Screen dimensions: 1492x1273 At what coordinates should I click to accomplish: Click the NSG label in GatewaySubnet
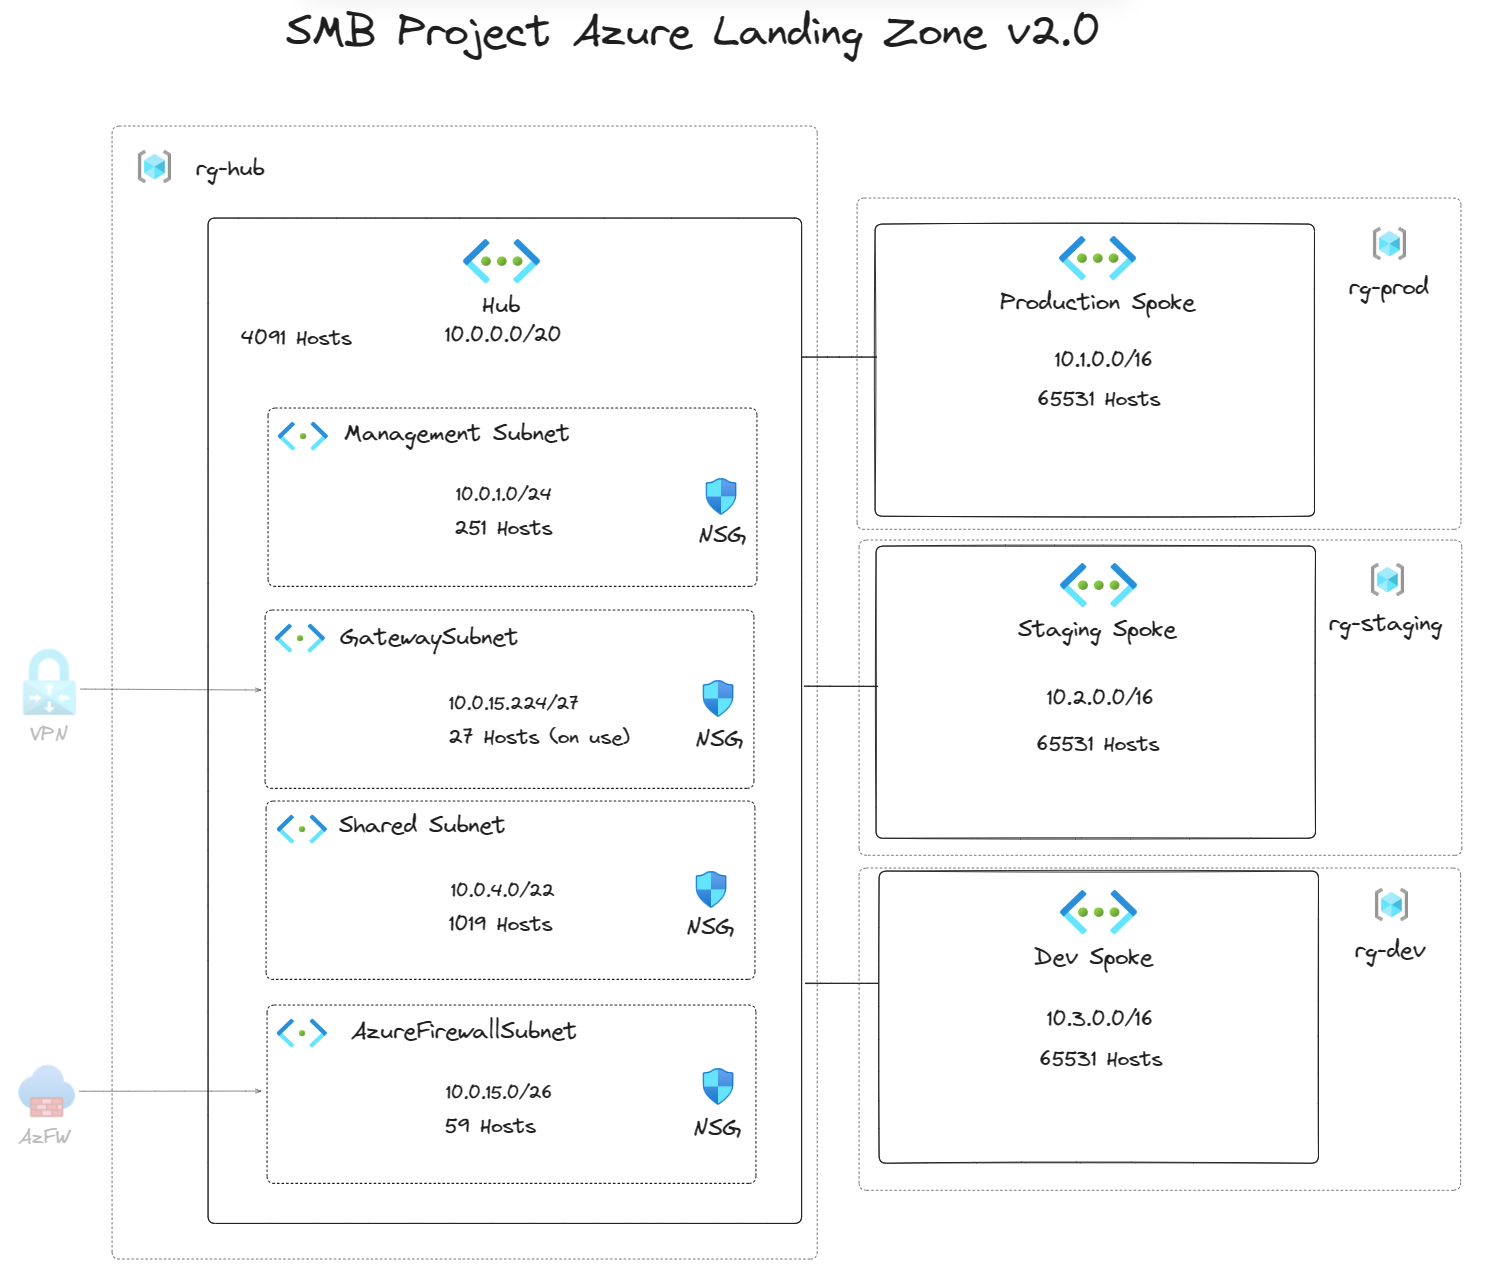click(719, 739)
